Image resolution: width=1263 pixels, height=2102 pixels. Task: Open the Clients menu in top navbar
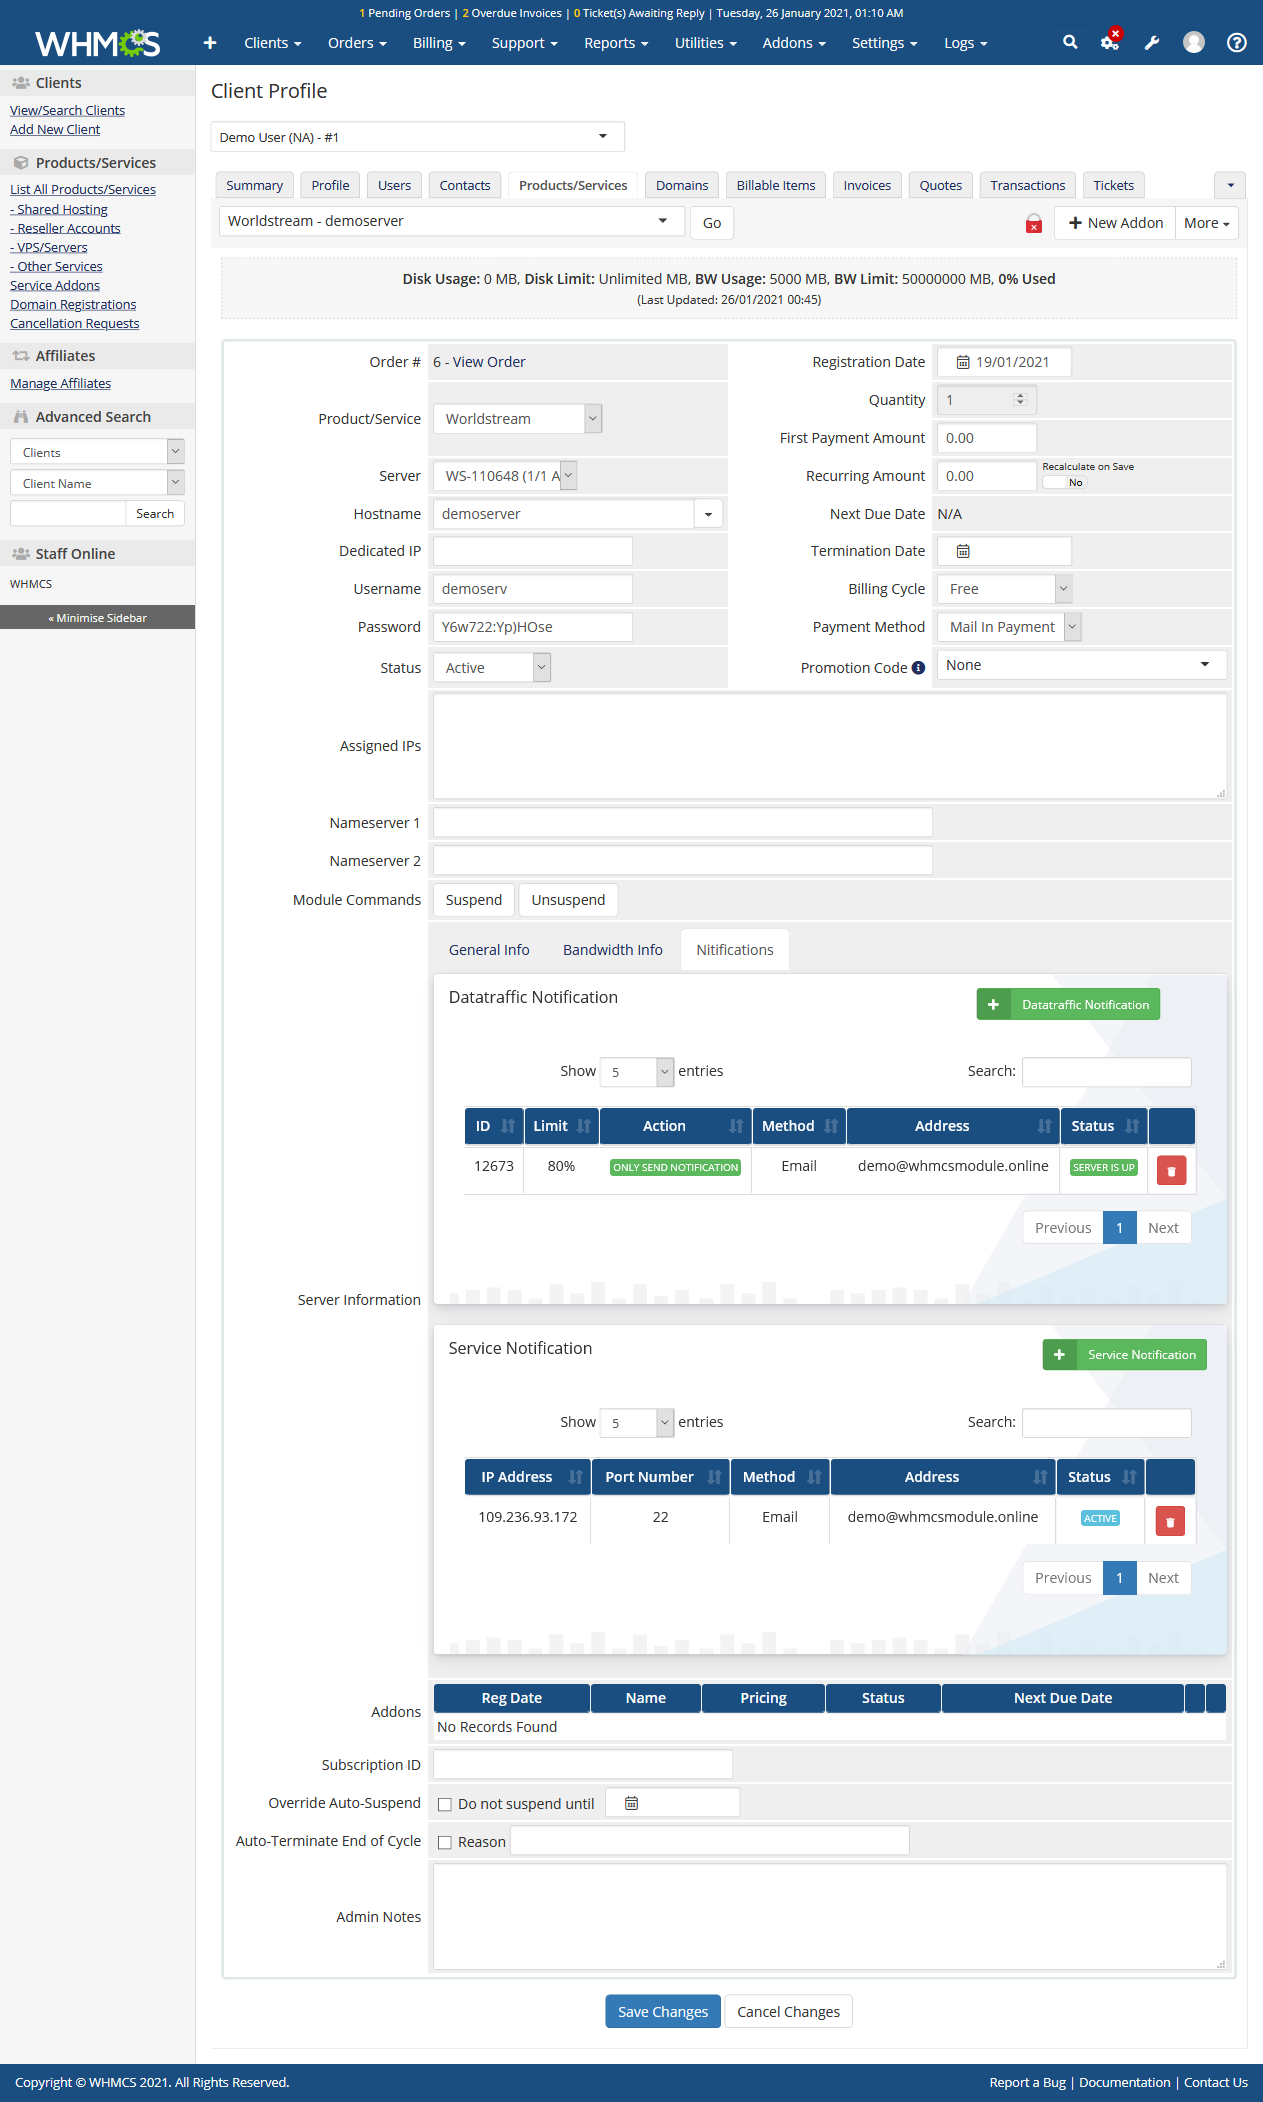pos(272,43)
